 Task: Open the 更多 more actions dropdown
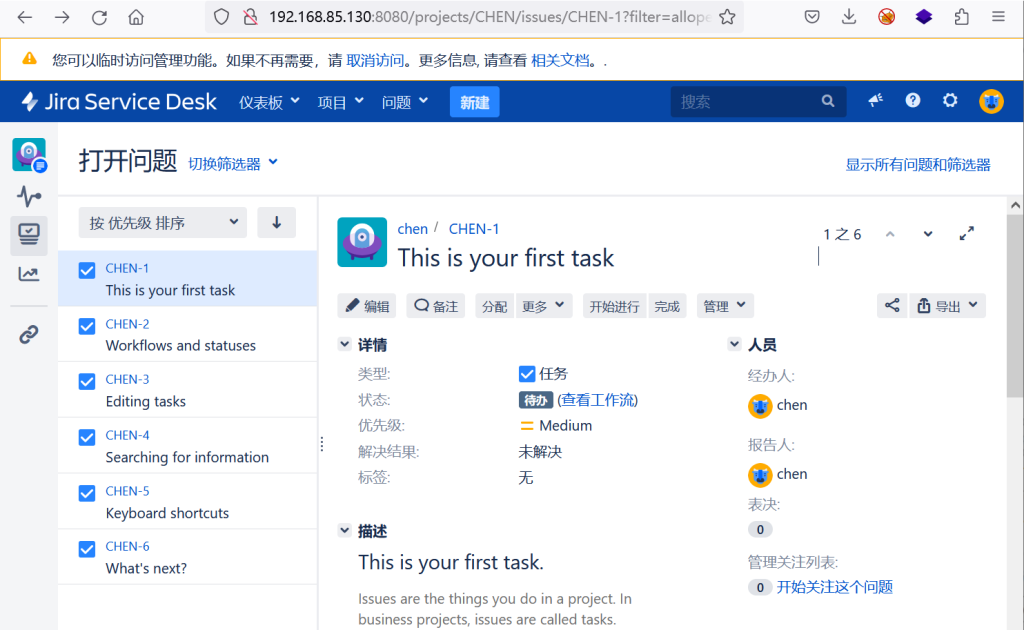pos(543,306)
